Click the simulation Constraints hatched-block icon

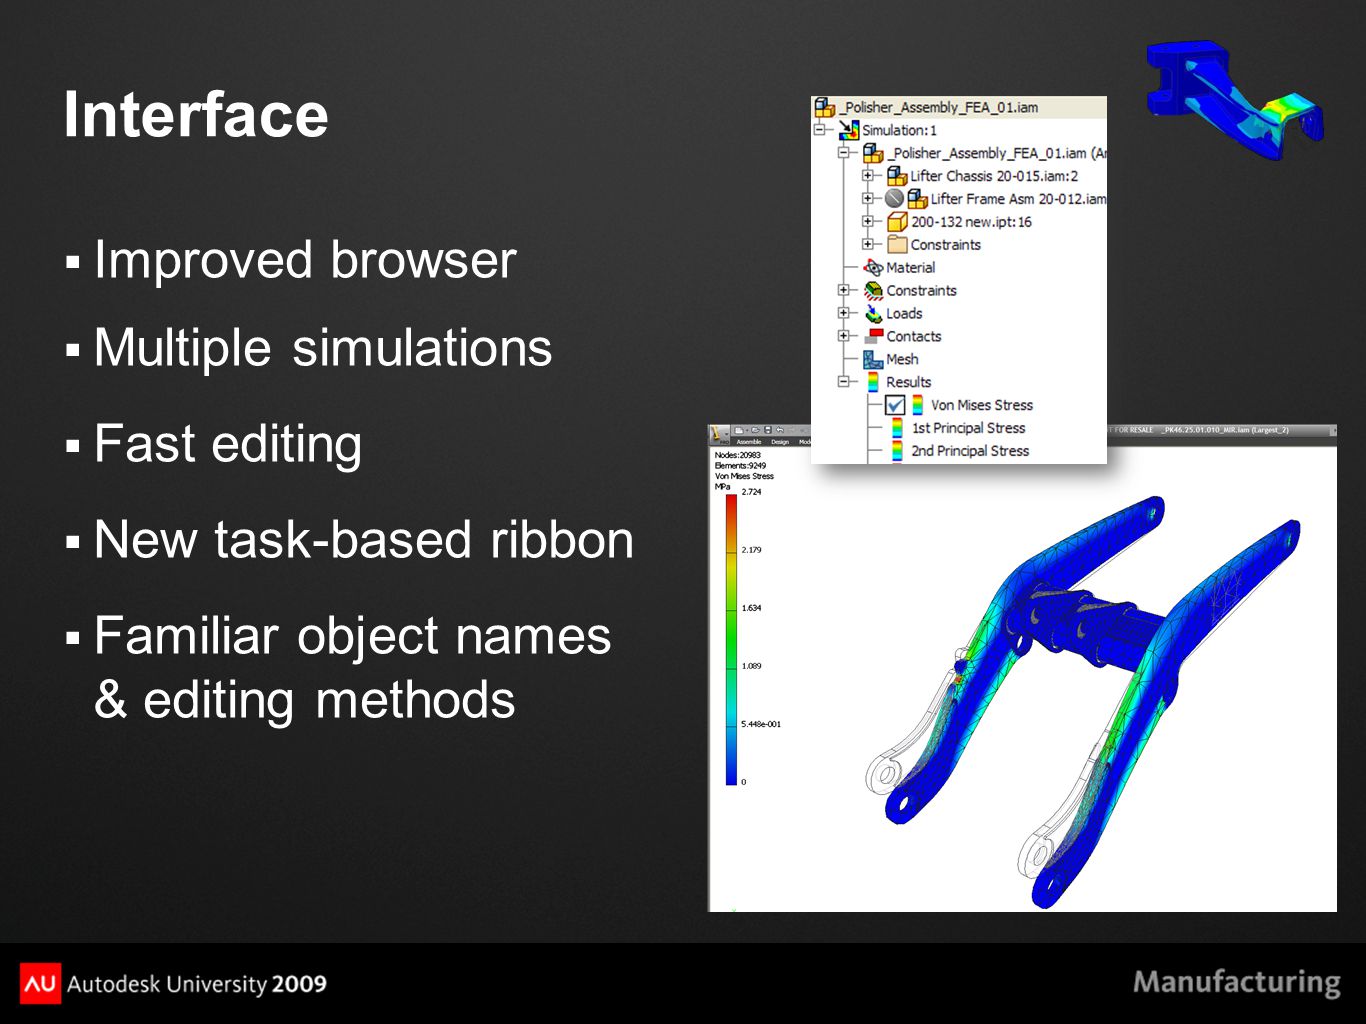coord(873,291)
